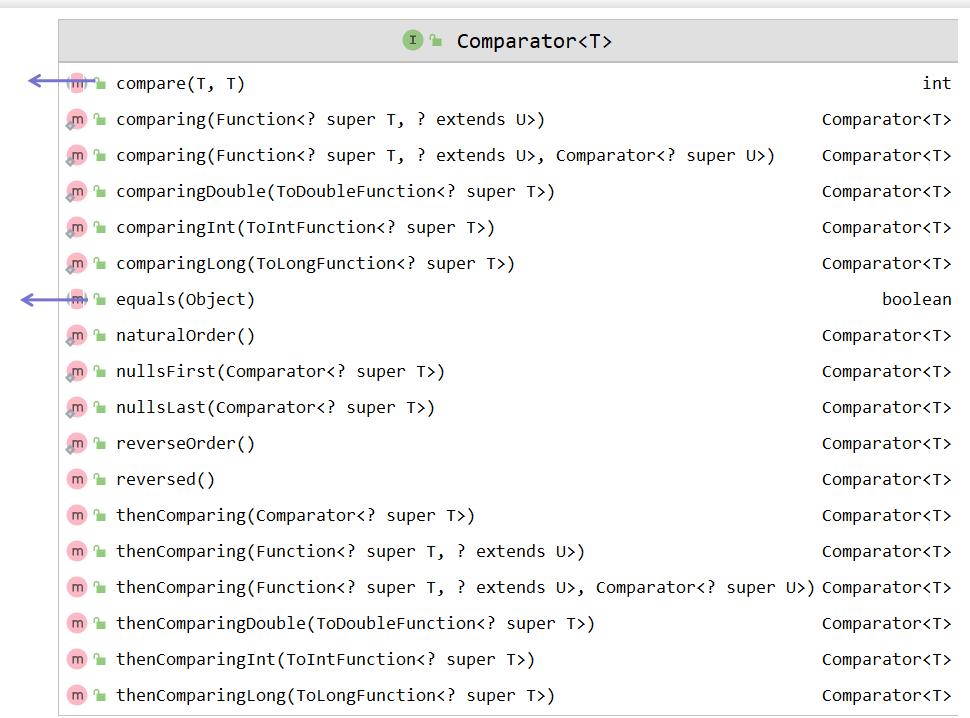The height and width of the screenshot is (718, 970).
Task: Select the reverseOrder() method
Action: (186, 443)
